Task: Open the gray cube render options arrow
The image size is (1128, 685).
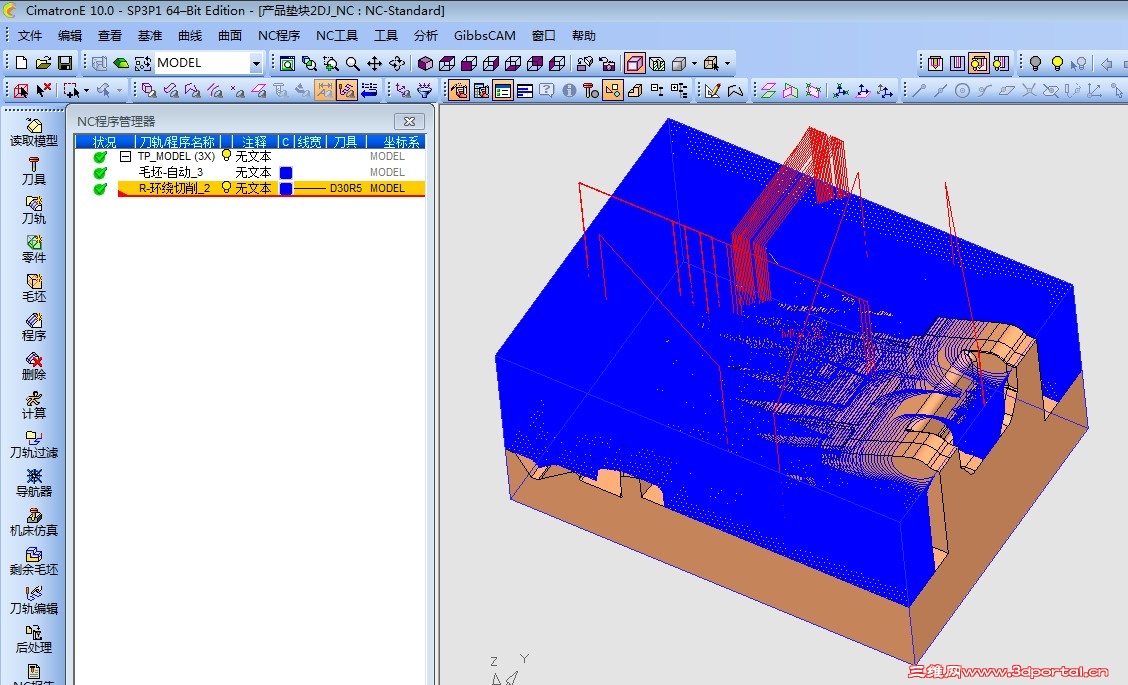Action: (694, 63)
